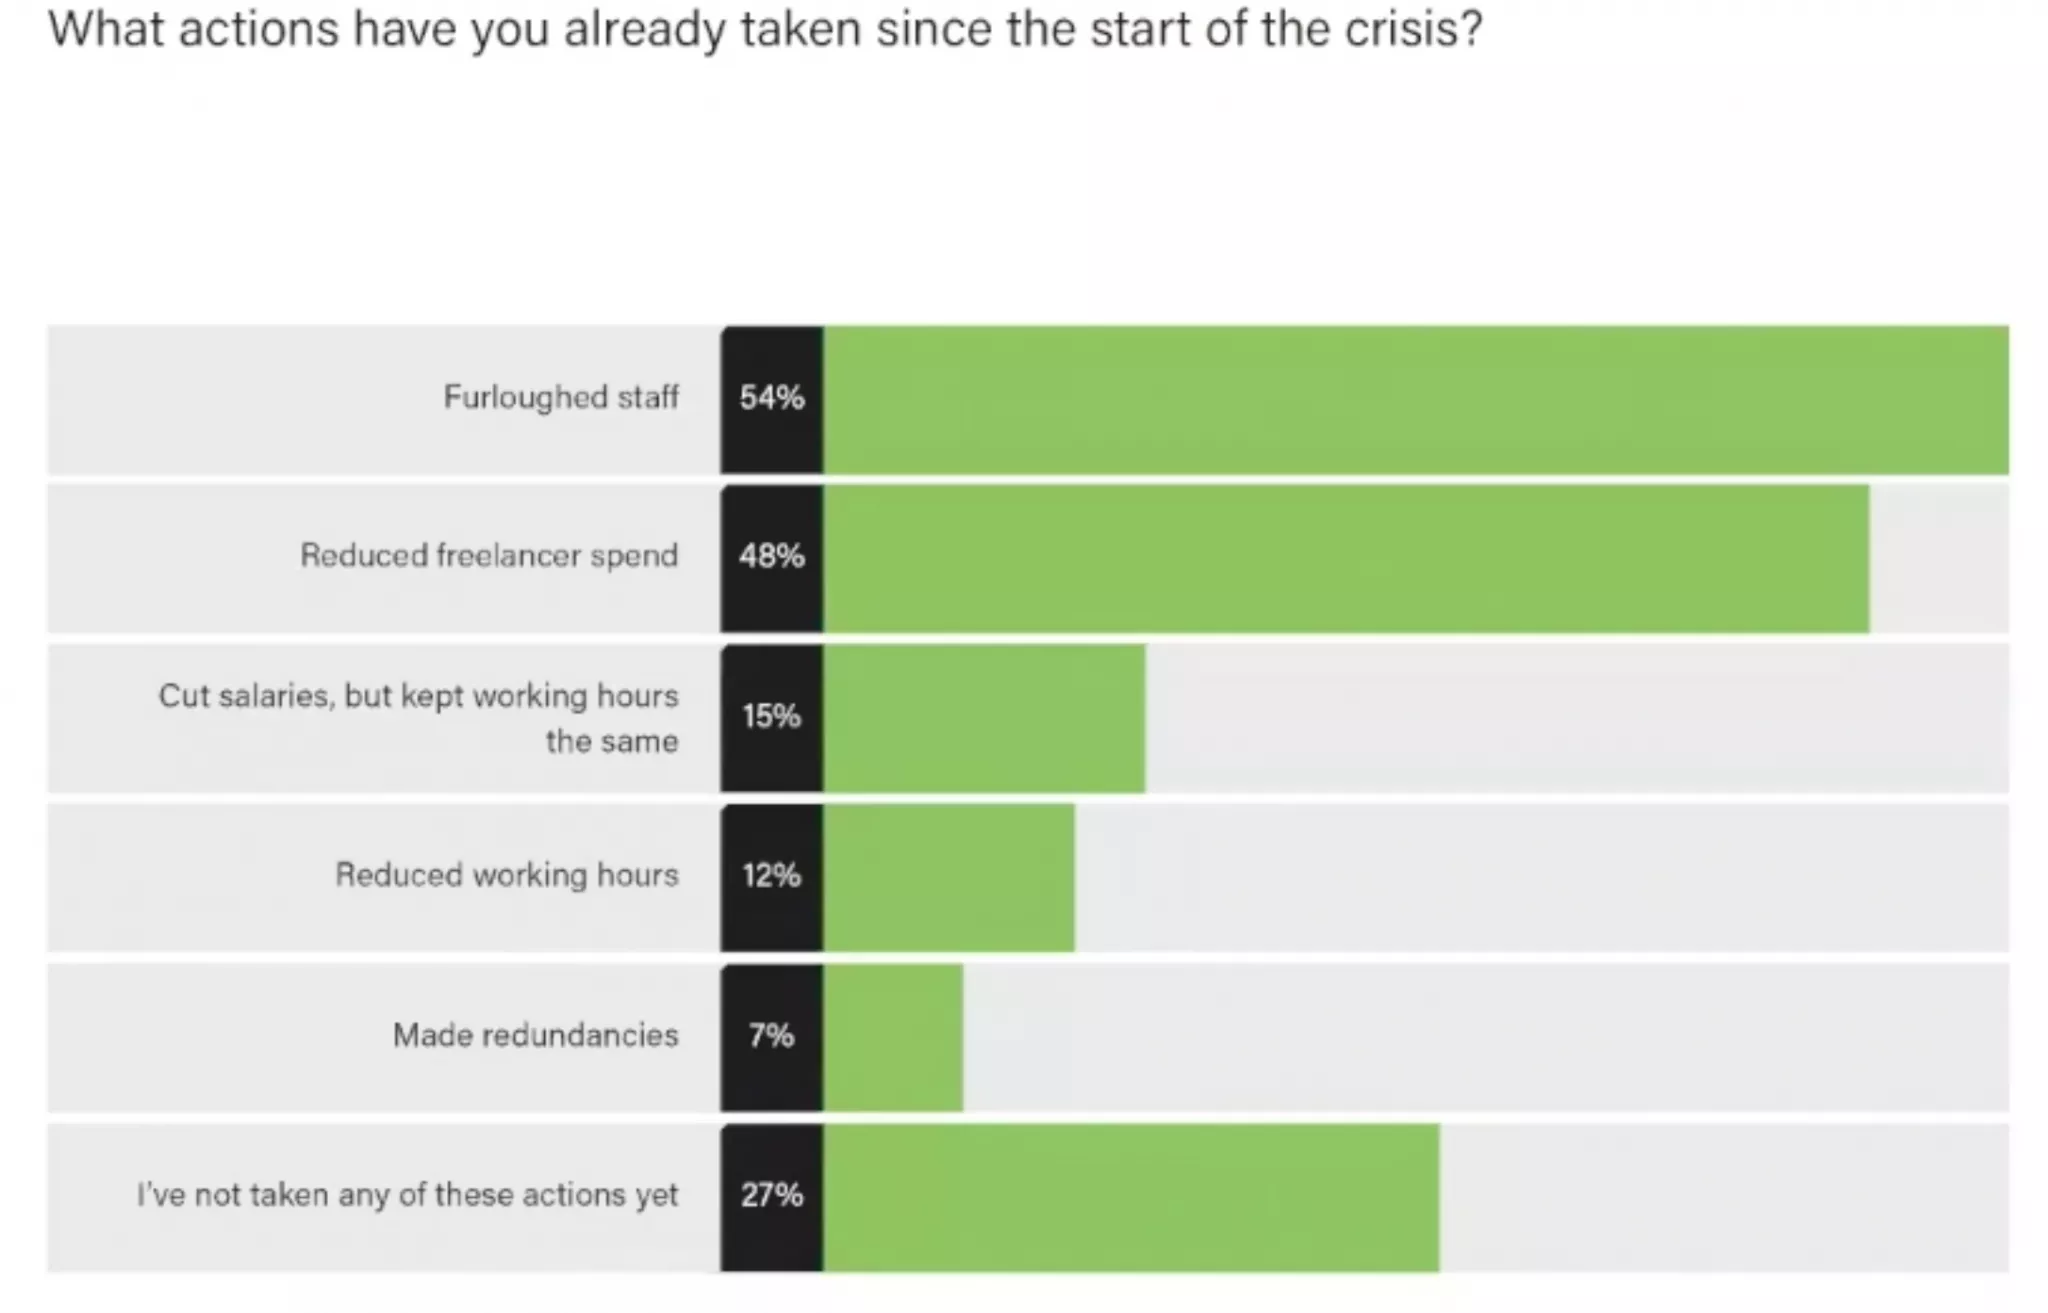This screenshot has width=2048, height=1313.
Task: Click the 48% black label box
Action: point(771,558)
